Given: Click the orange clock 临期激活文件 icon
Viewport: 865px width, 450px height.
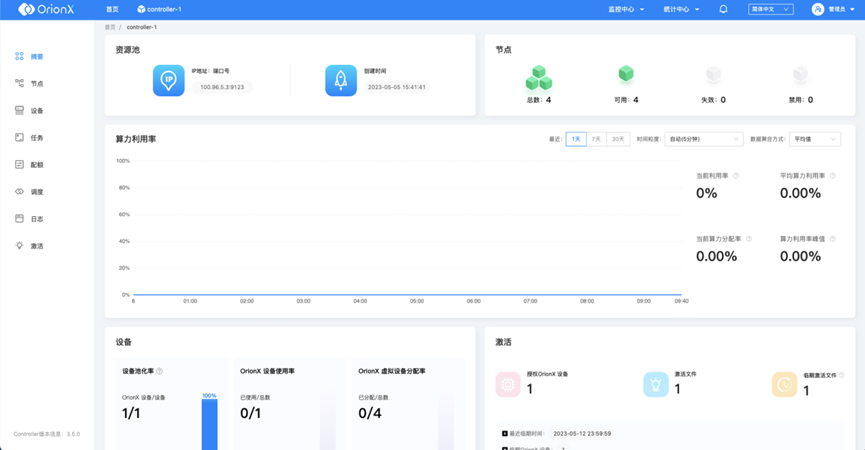Looking at the screenshot, I should (784, 384).
